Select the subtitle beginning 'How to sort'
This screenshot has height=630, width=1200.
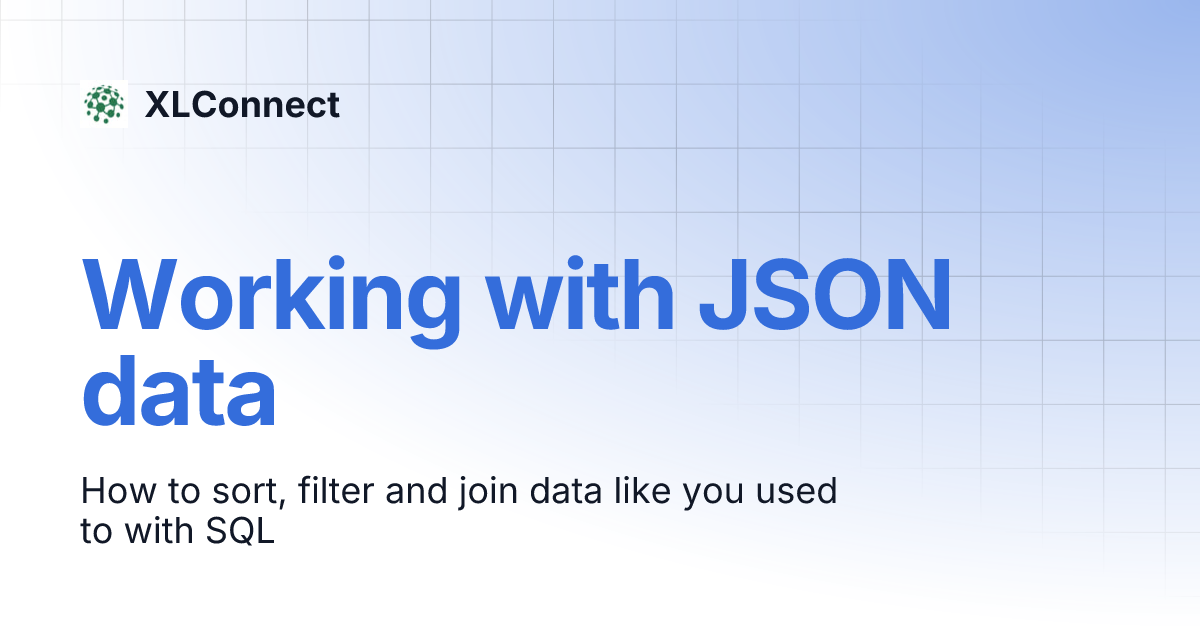click(459, 512)
